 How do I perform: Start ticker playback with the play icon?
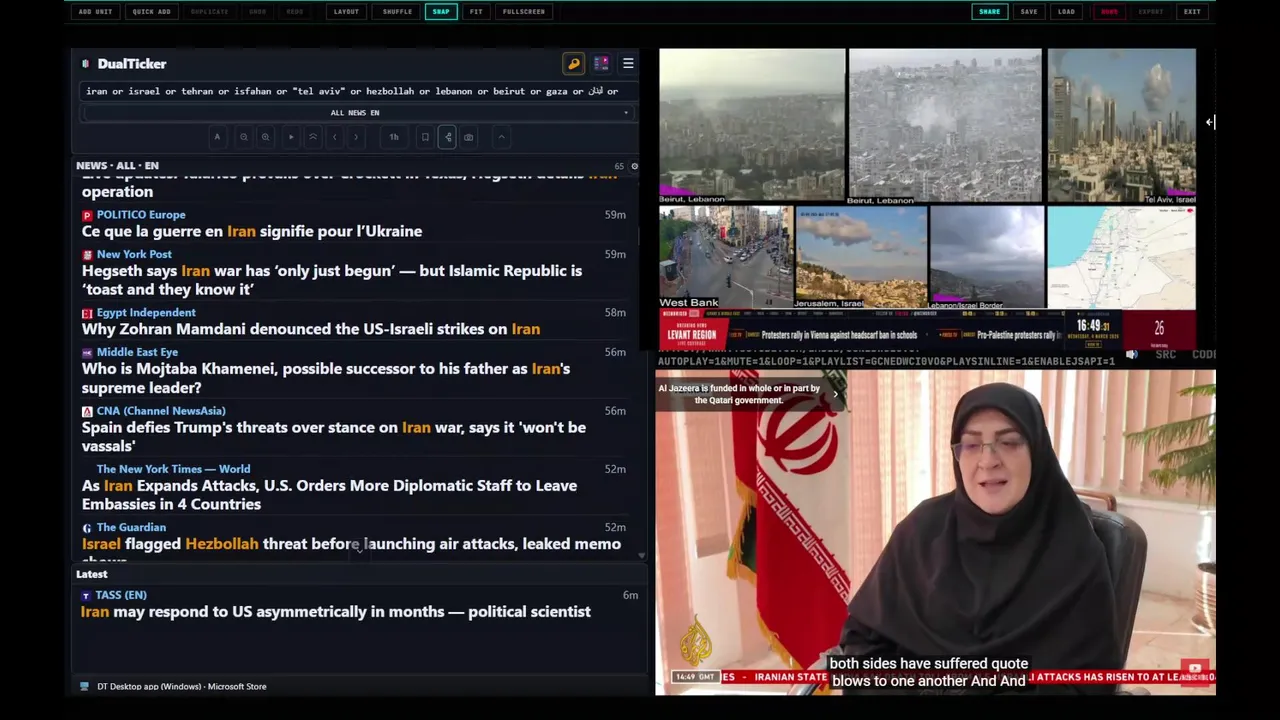[x=291, y=137]
